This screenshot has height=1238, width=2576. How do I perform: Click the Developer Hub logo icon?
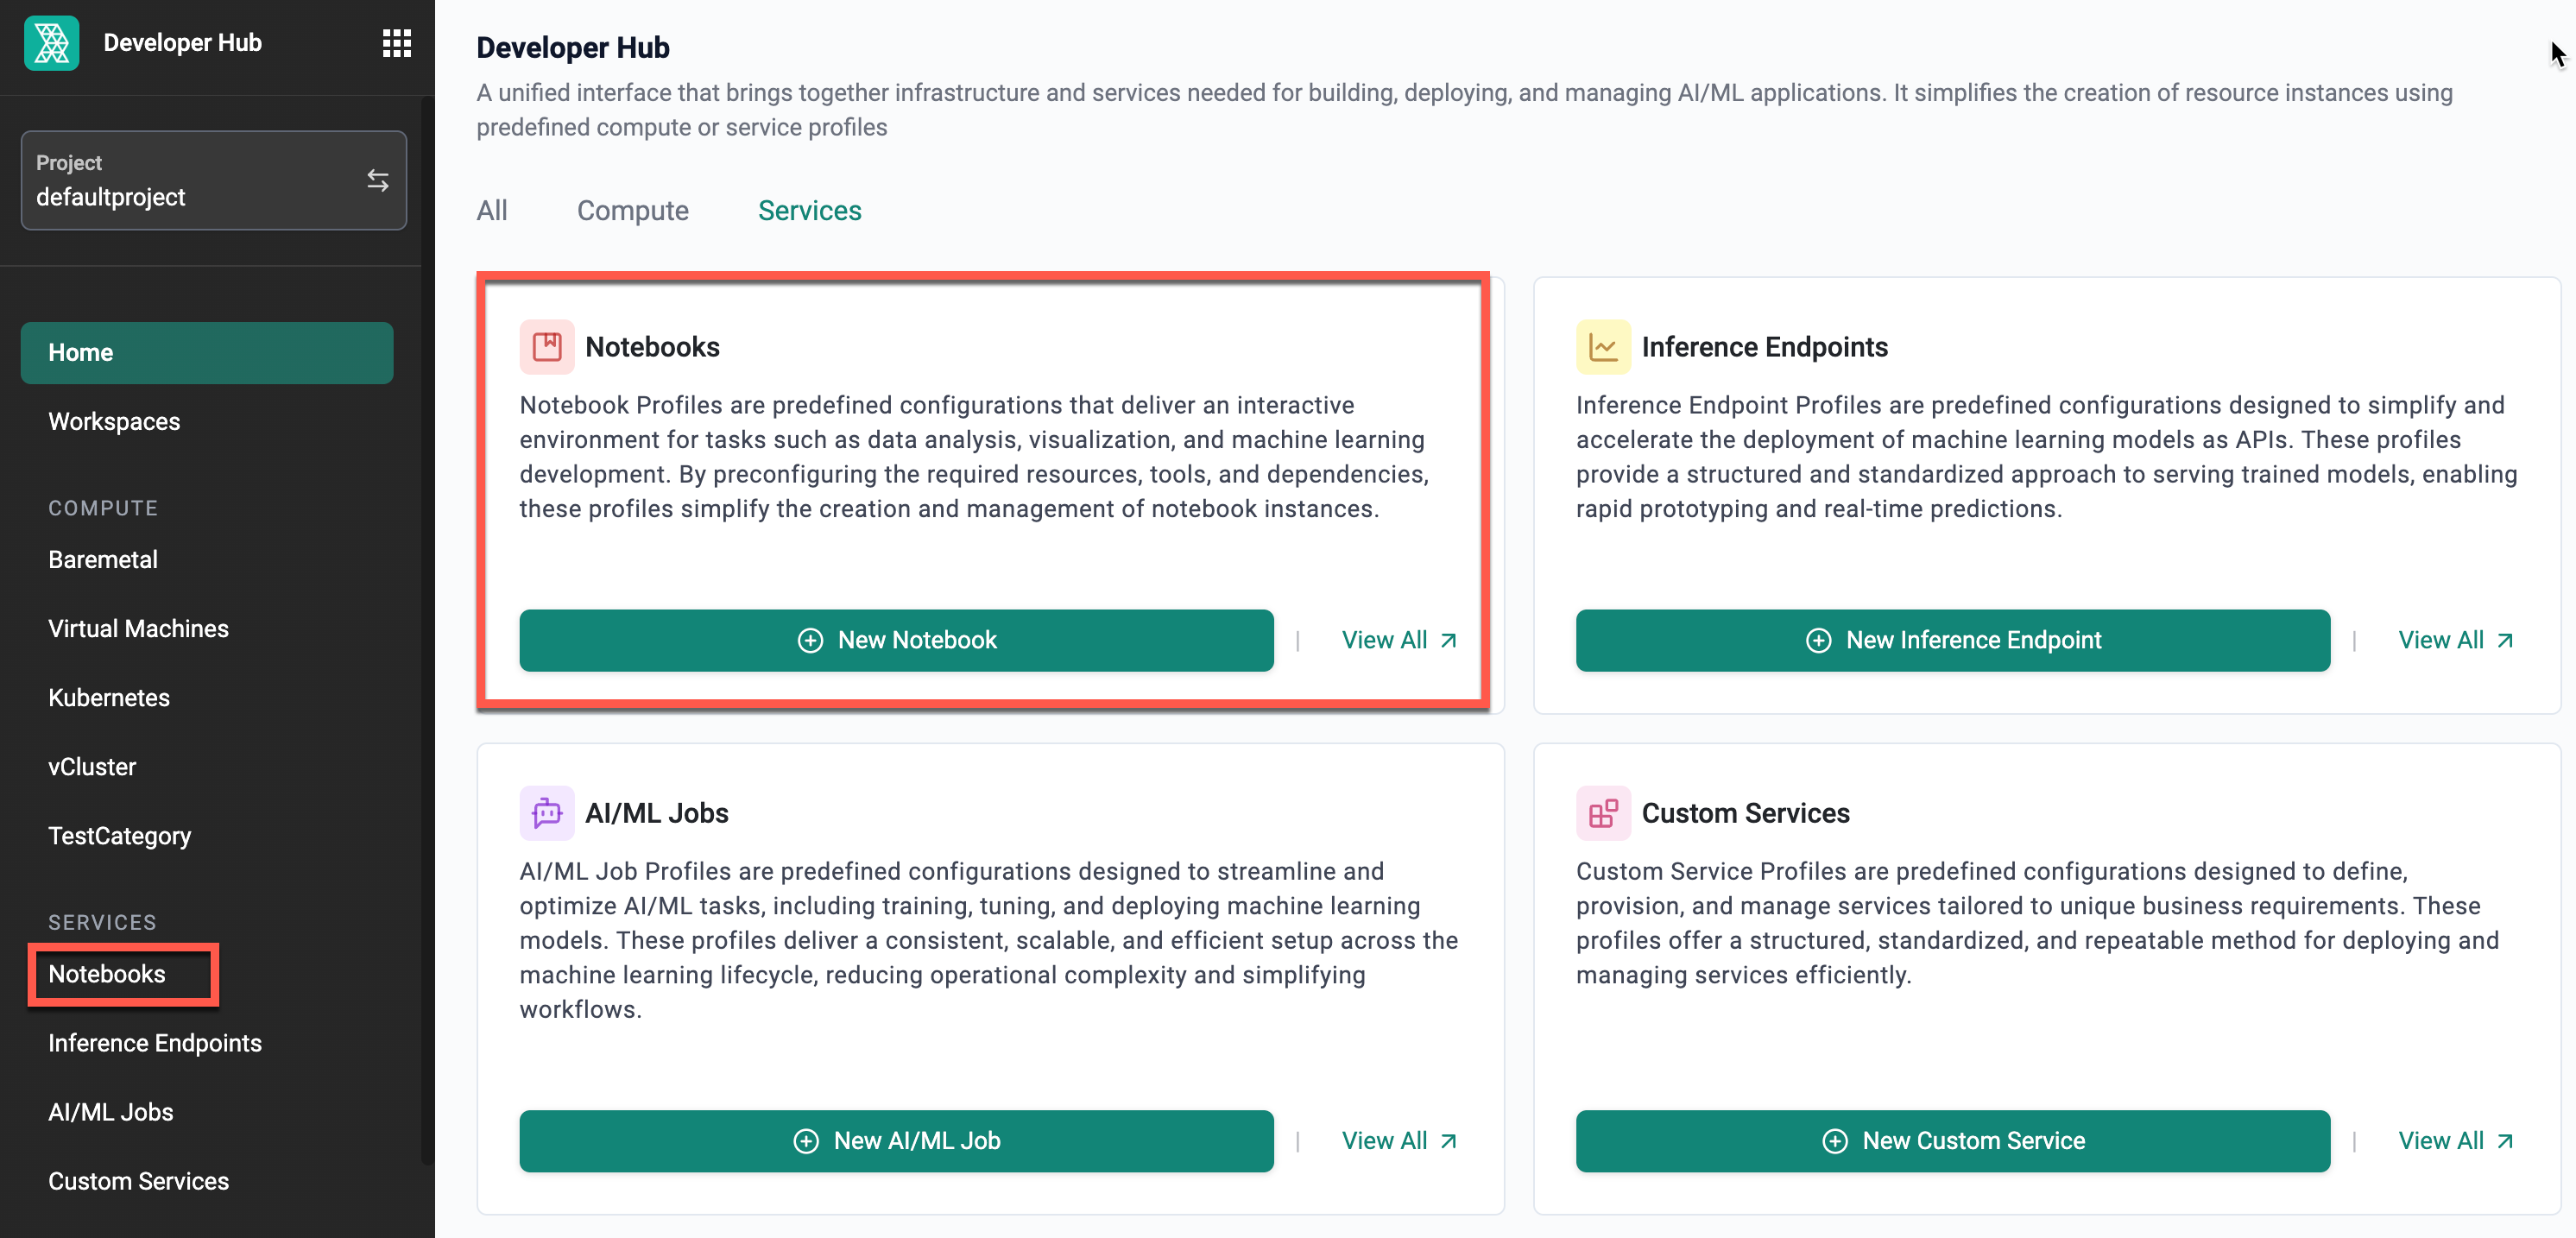(x=52, y=43)
